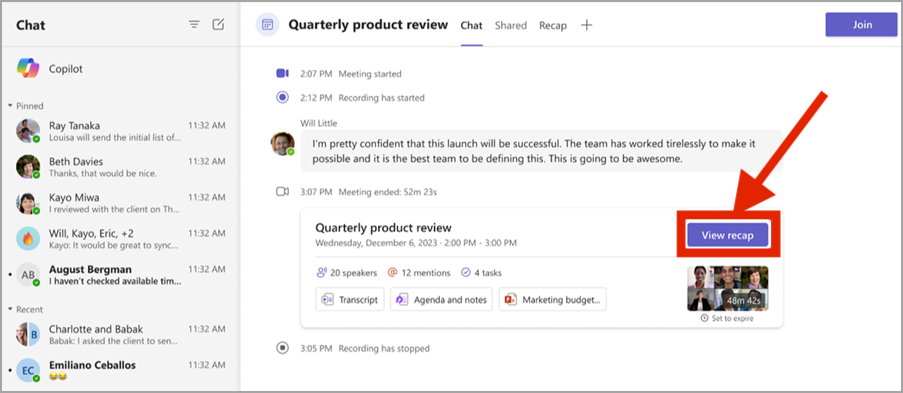Join the Quarterly product review meeting
This screenshot has width=903, height=393.
coord(862,25)
